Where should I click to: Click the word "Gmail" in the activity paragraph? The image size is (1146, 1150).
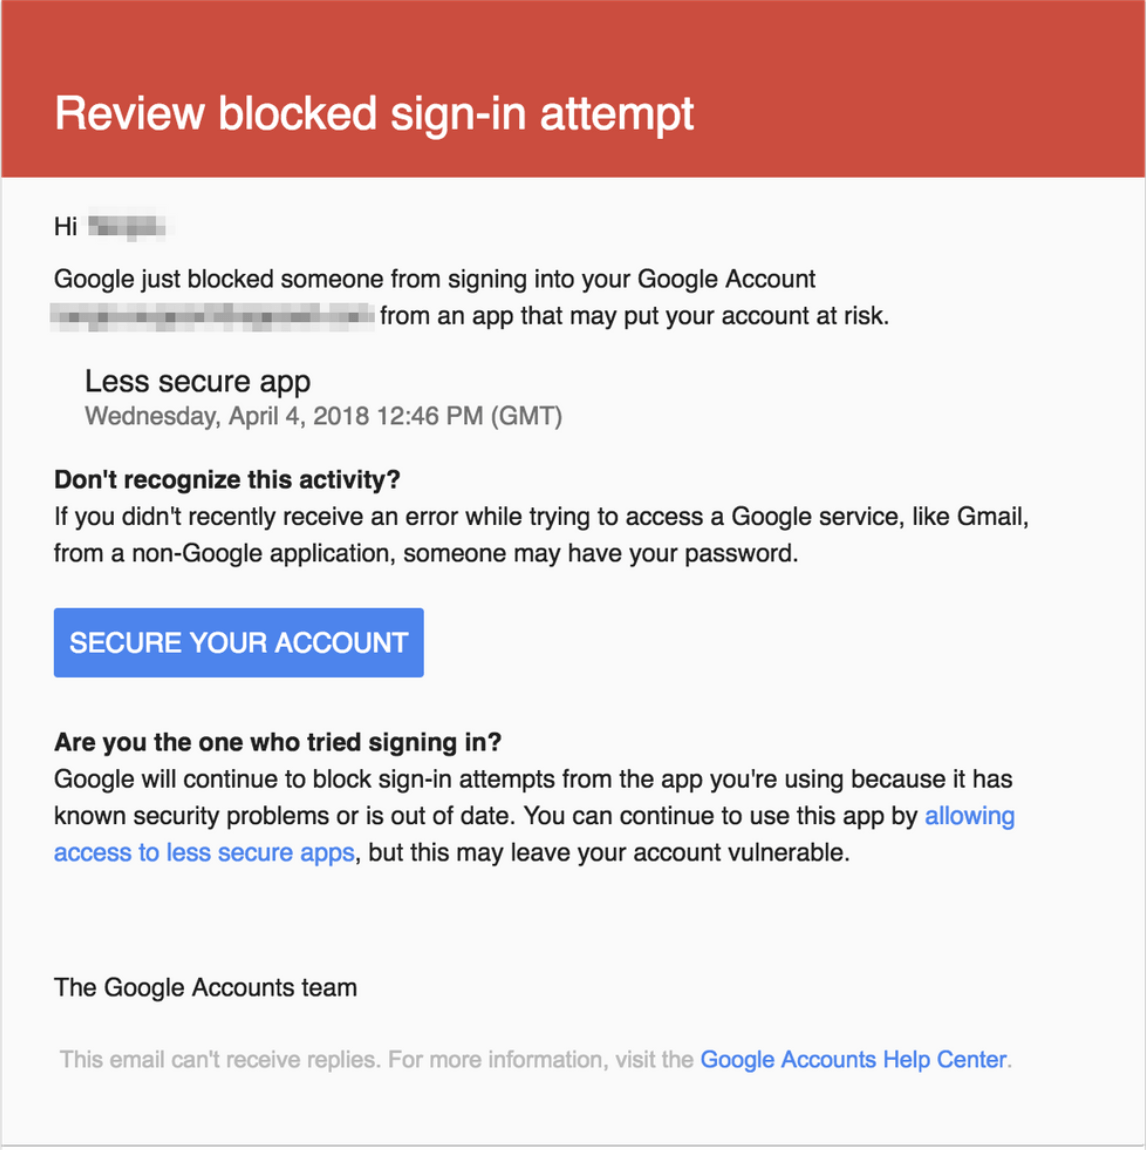(x=990, y=517)
